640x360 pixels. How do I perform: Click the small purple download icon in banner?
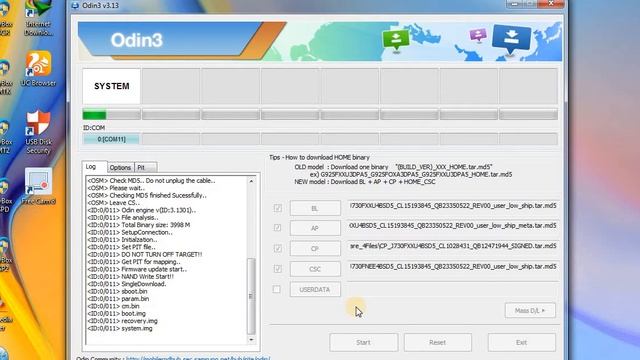click(x=478, y=36)
